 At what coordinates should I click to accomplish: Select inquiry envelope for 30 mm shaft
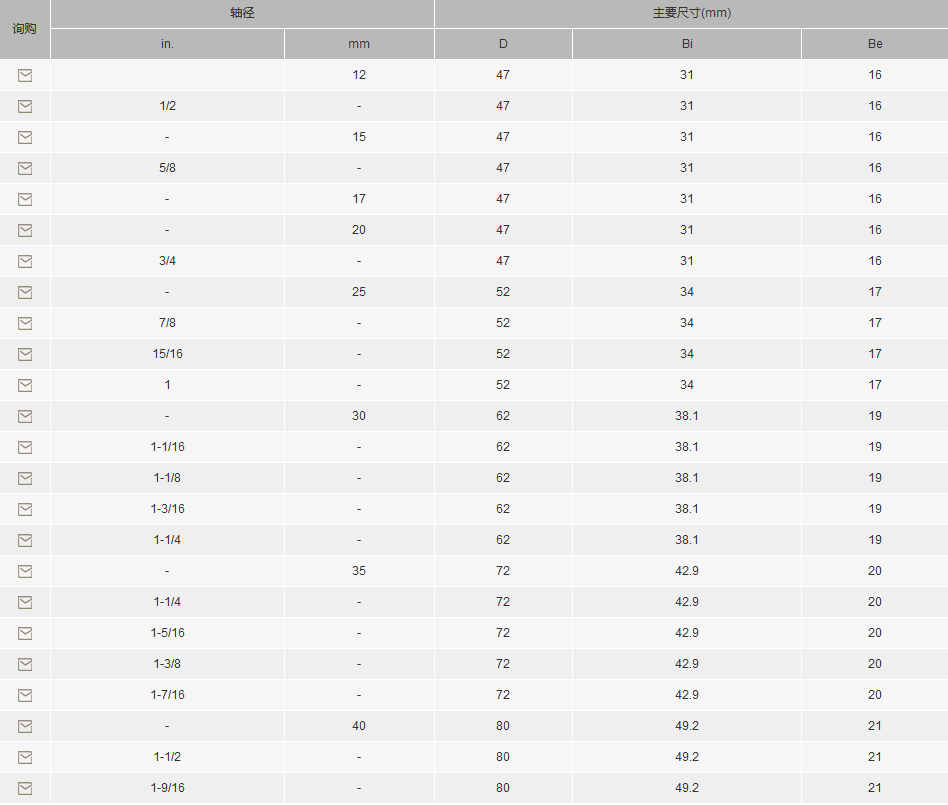point(25,416)
